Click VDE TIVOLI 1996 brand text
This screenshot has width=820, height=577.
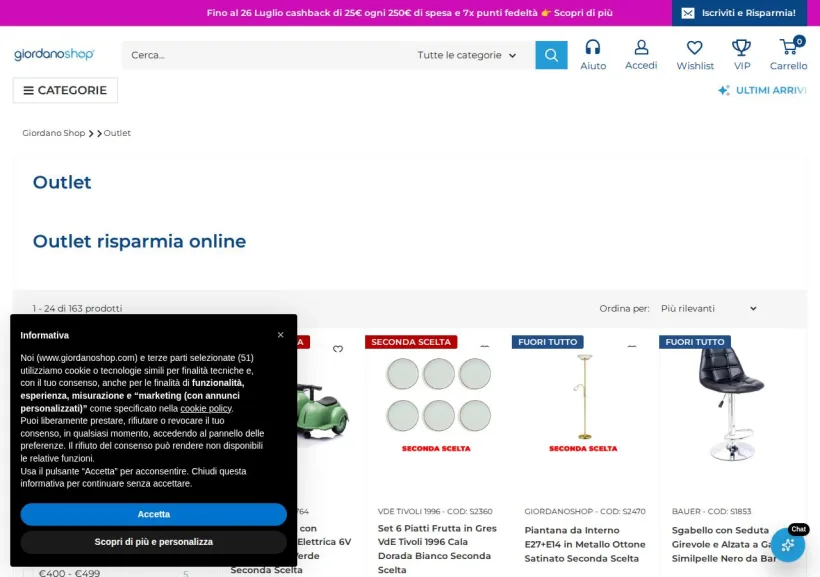coord(409,511)
